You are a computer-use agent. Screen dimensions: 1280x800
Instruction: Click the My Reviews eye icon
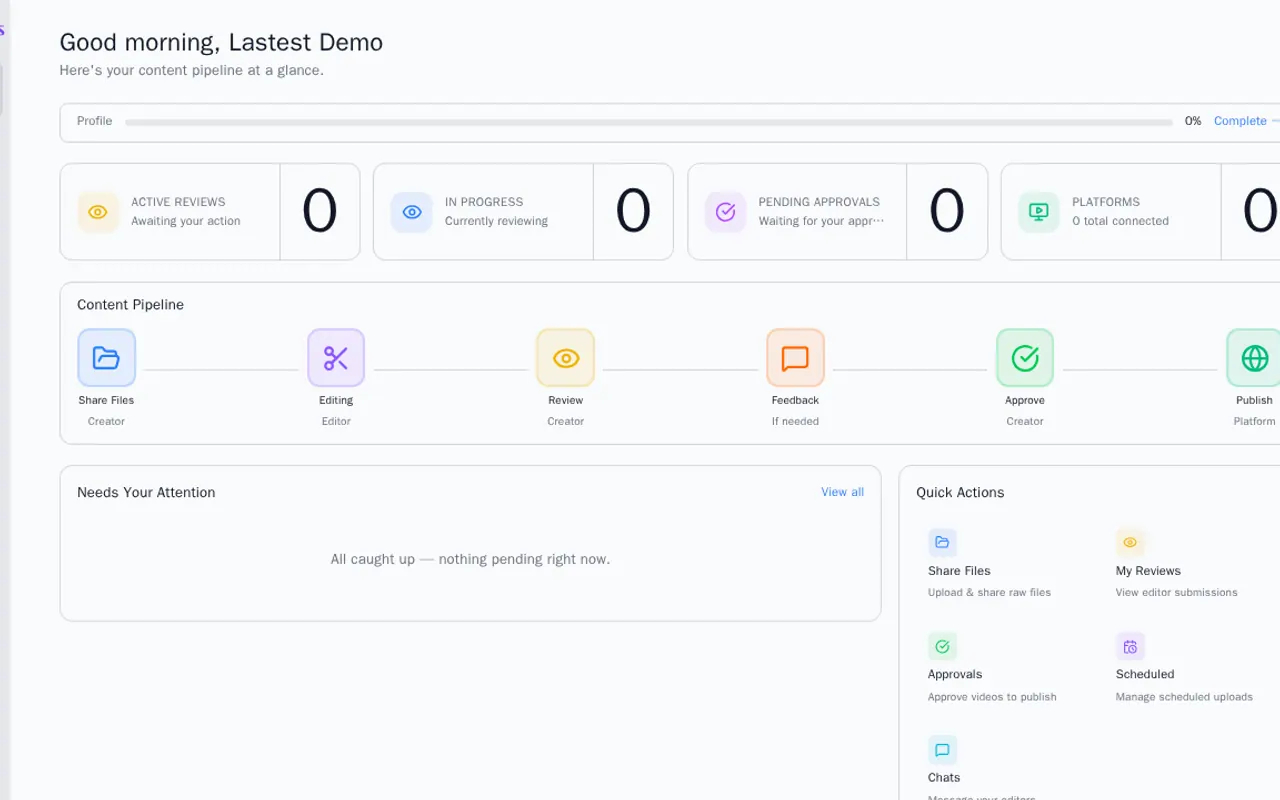click(x=1130, y=543)
